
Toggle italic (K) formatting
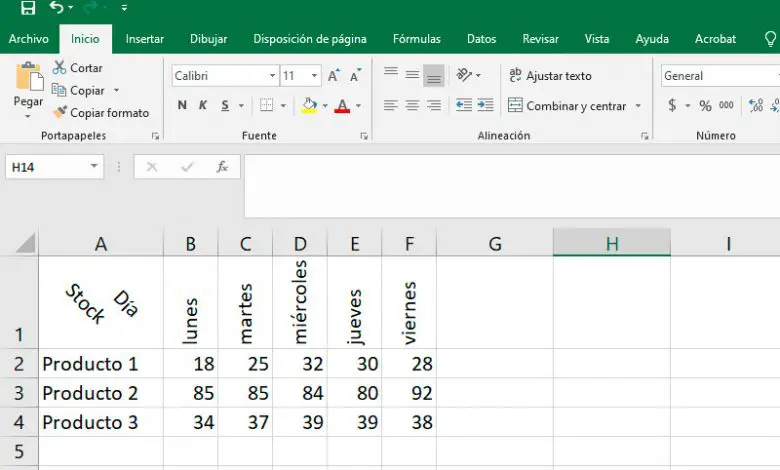203,105
